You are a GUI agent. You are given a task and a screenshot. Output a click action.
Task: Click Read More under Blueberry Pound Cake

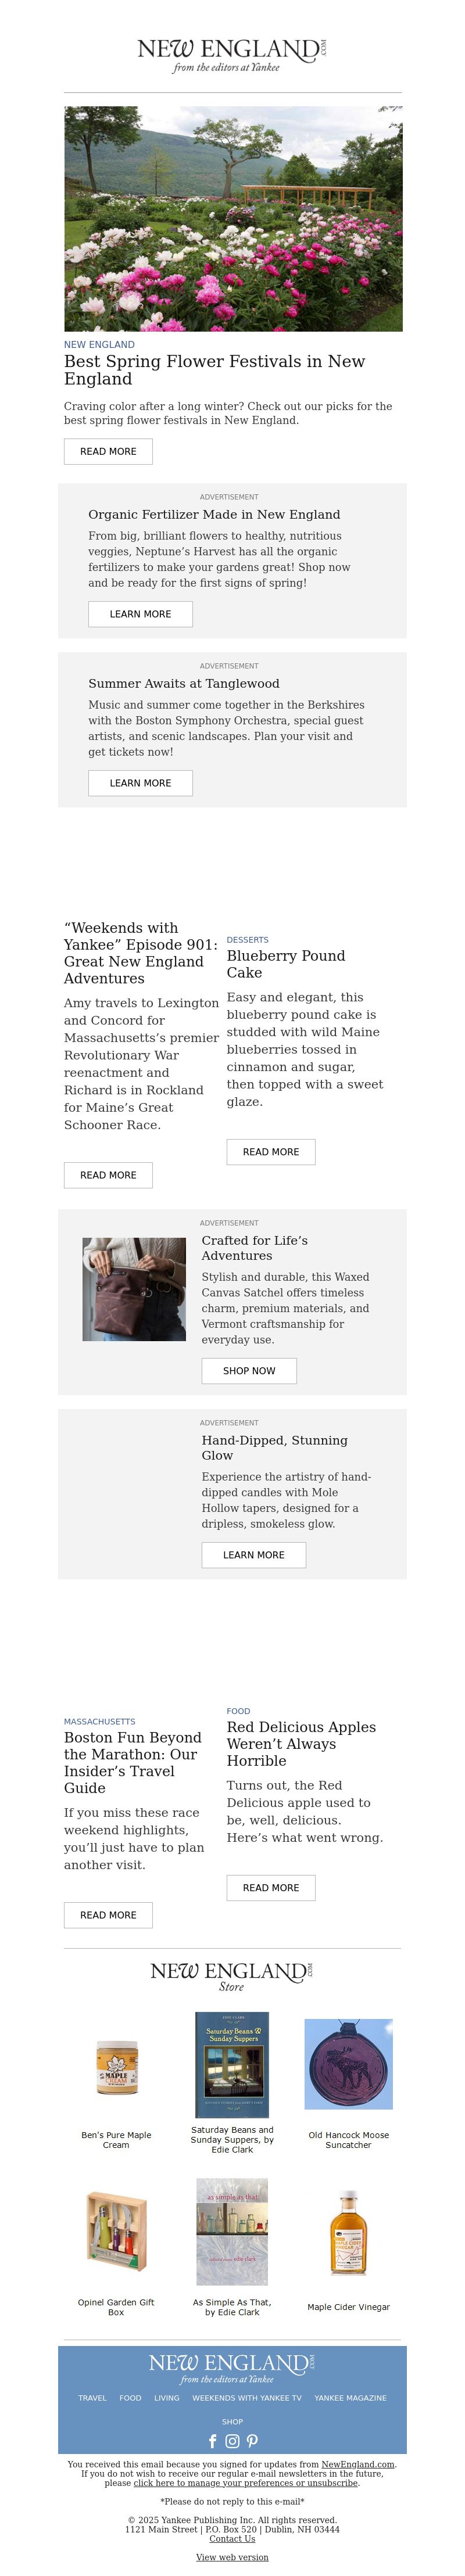tap(271, 1152)
